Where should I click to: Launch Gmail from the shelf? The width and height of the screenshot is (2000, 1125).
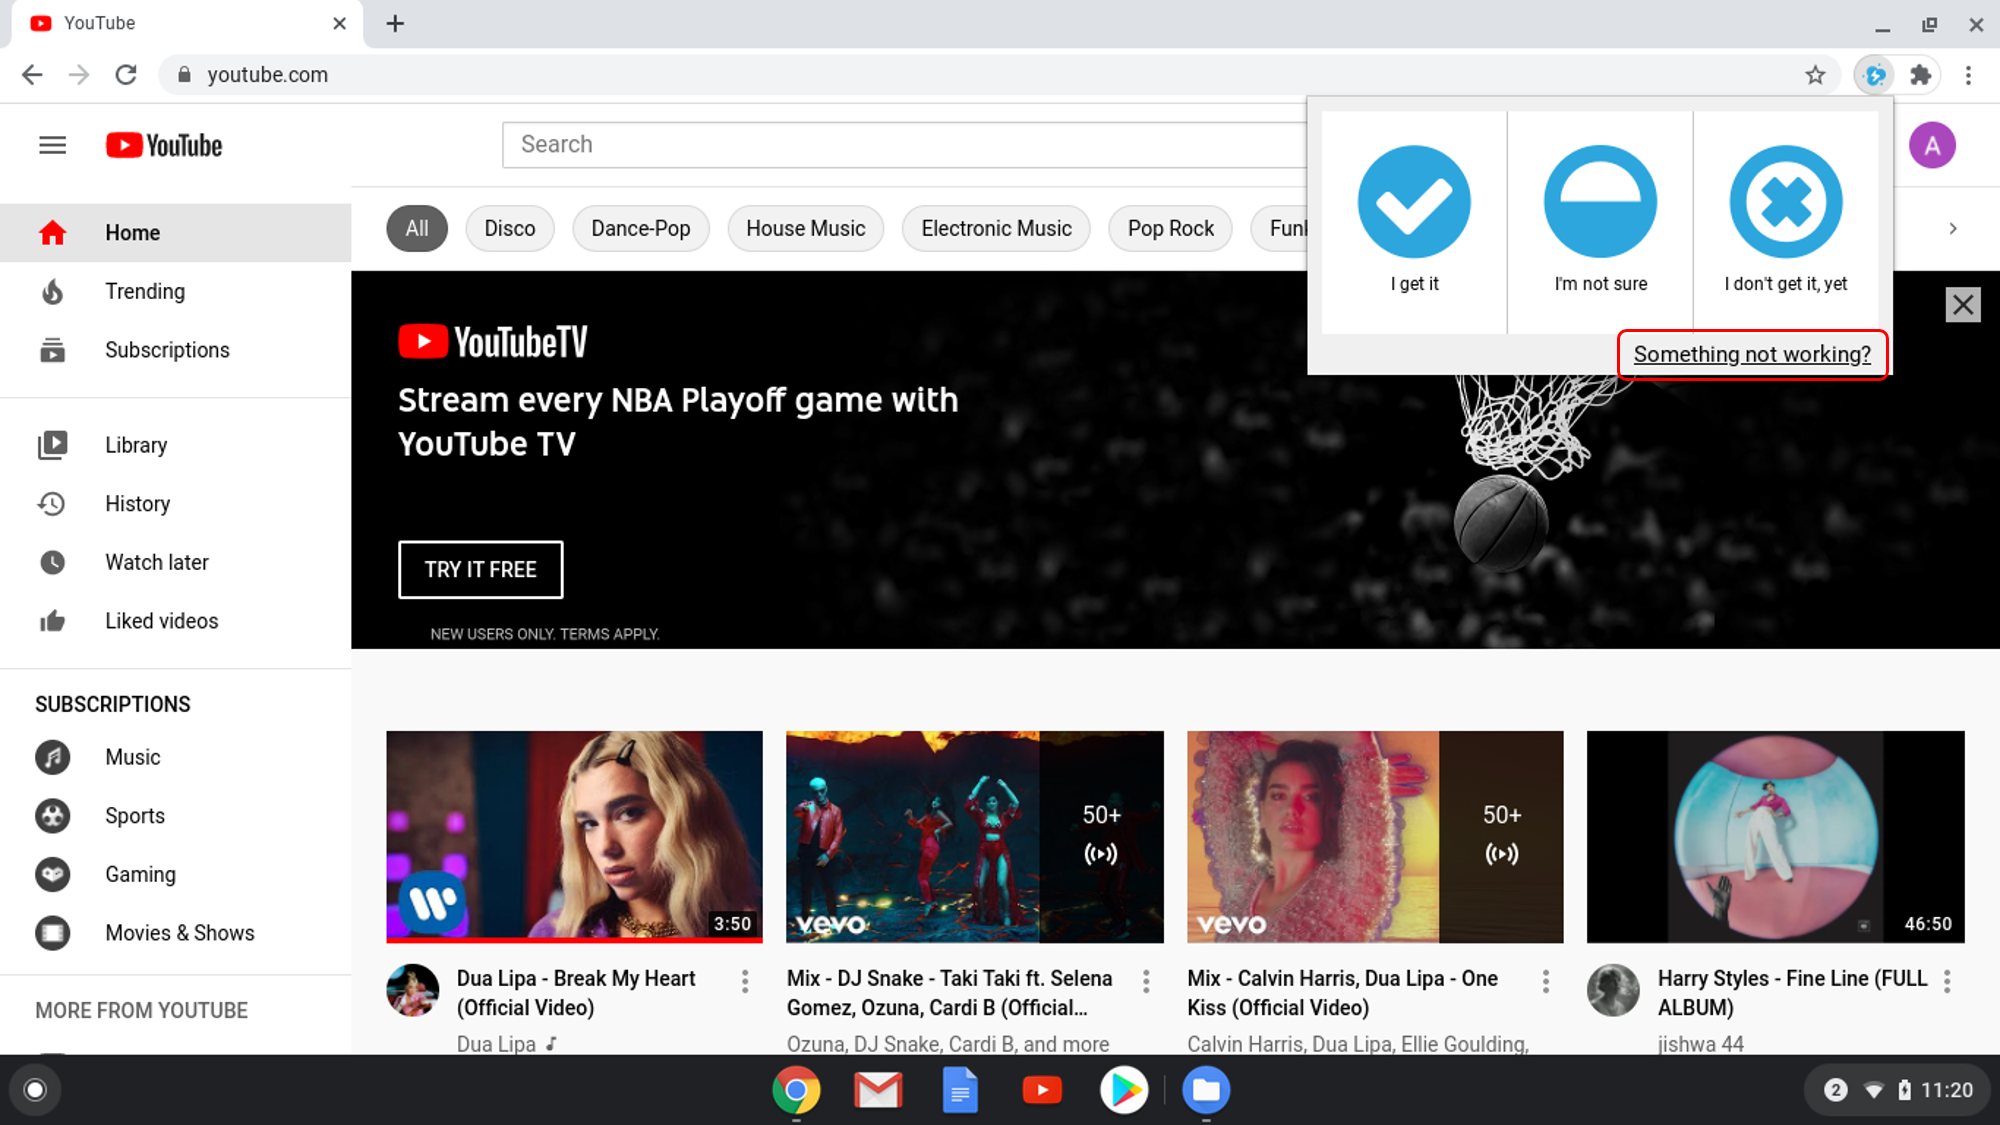pyautogui.click(x=878, y=1090)
